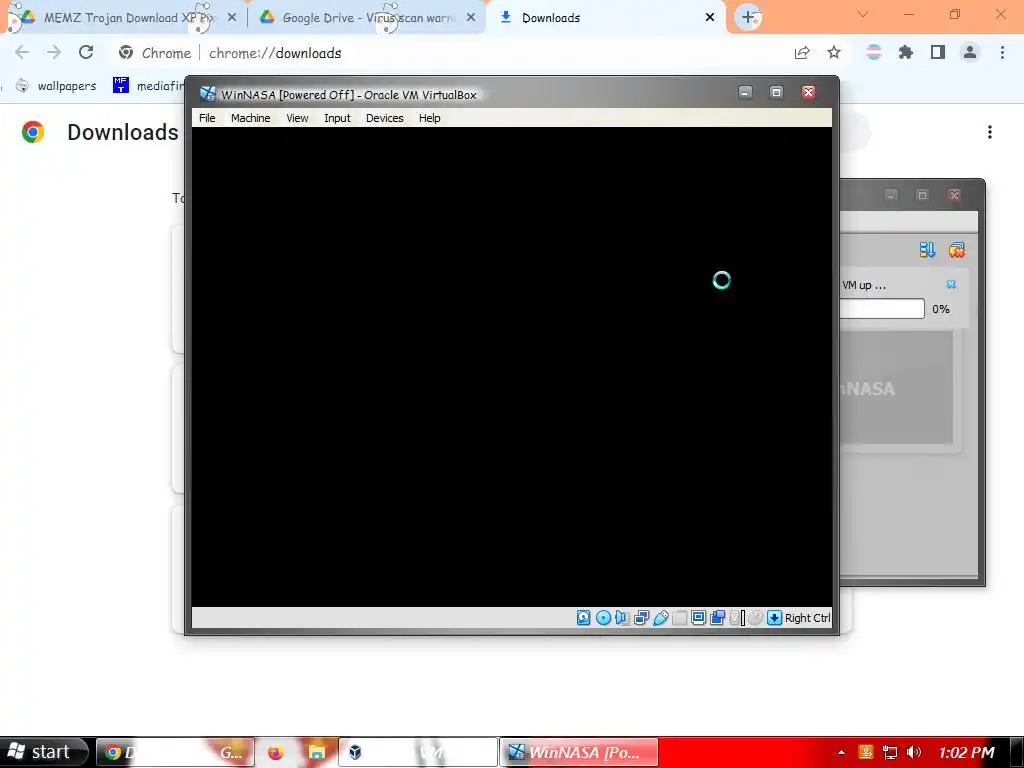Open the Machine menu
Screen dimensions: 1024x768
pos(250,118)
